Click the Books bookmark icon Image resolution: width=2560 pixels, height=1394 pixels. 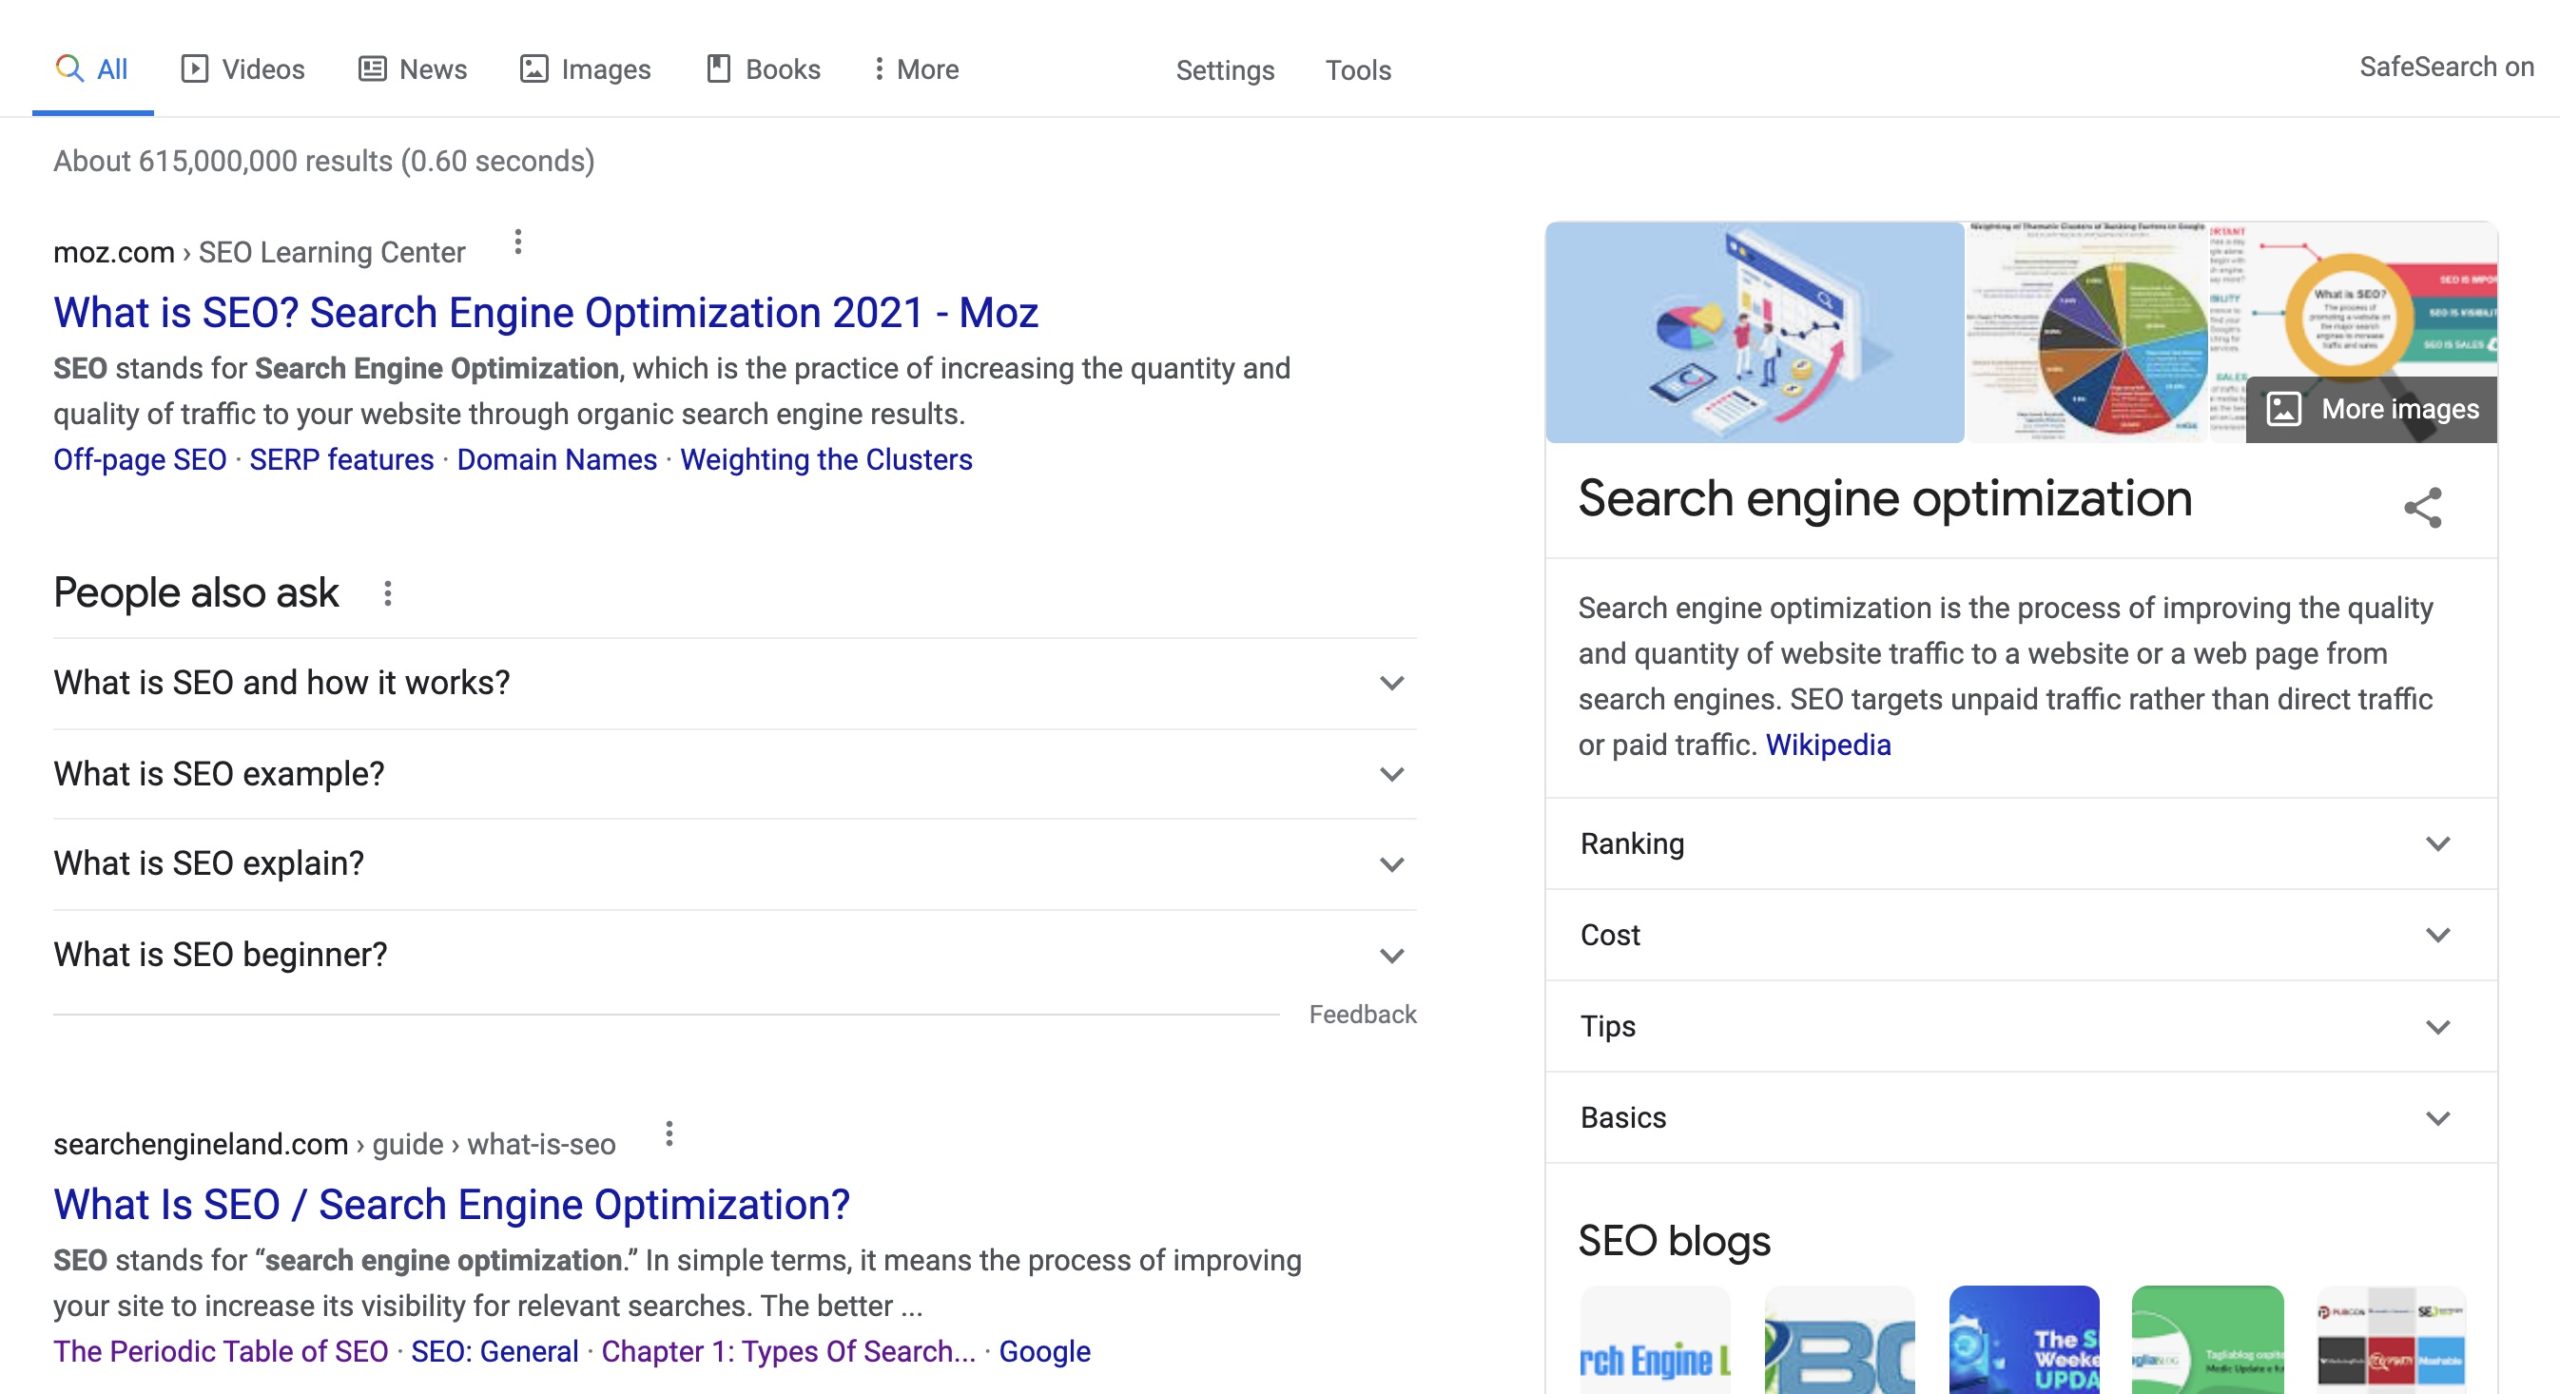coord(718,68)
